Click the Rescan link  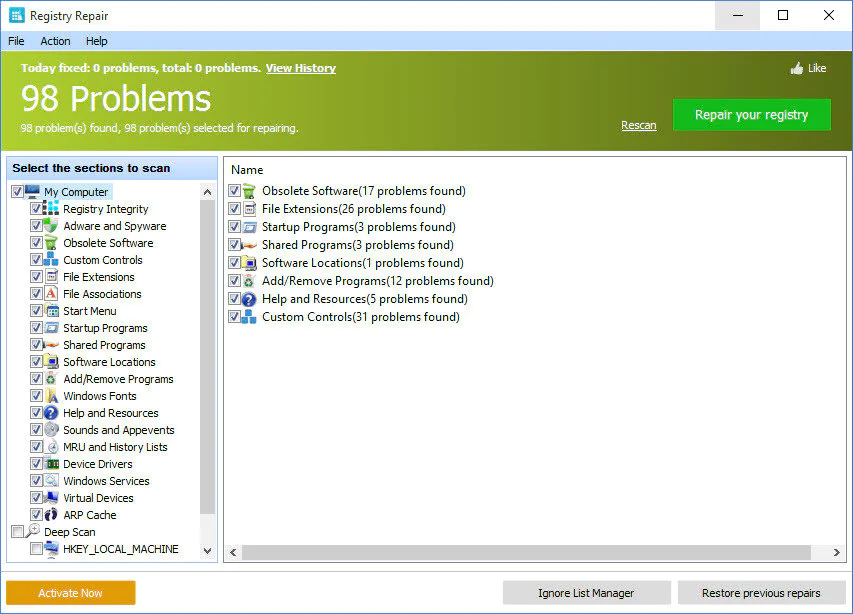[639, 125]
